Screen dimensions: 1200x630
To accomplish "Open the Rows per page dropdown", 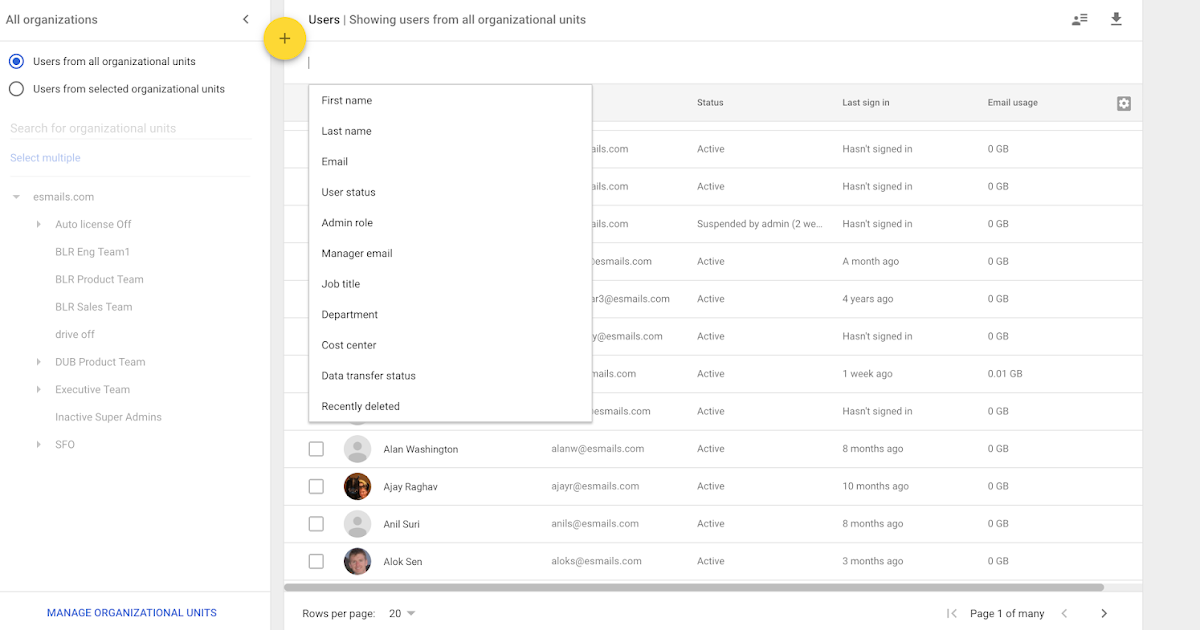I will [x=401, y=613].
